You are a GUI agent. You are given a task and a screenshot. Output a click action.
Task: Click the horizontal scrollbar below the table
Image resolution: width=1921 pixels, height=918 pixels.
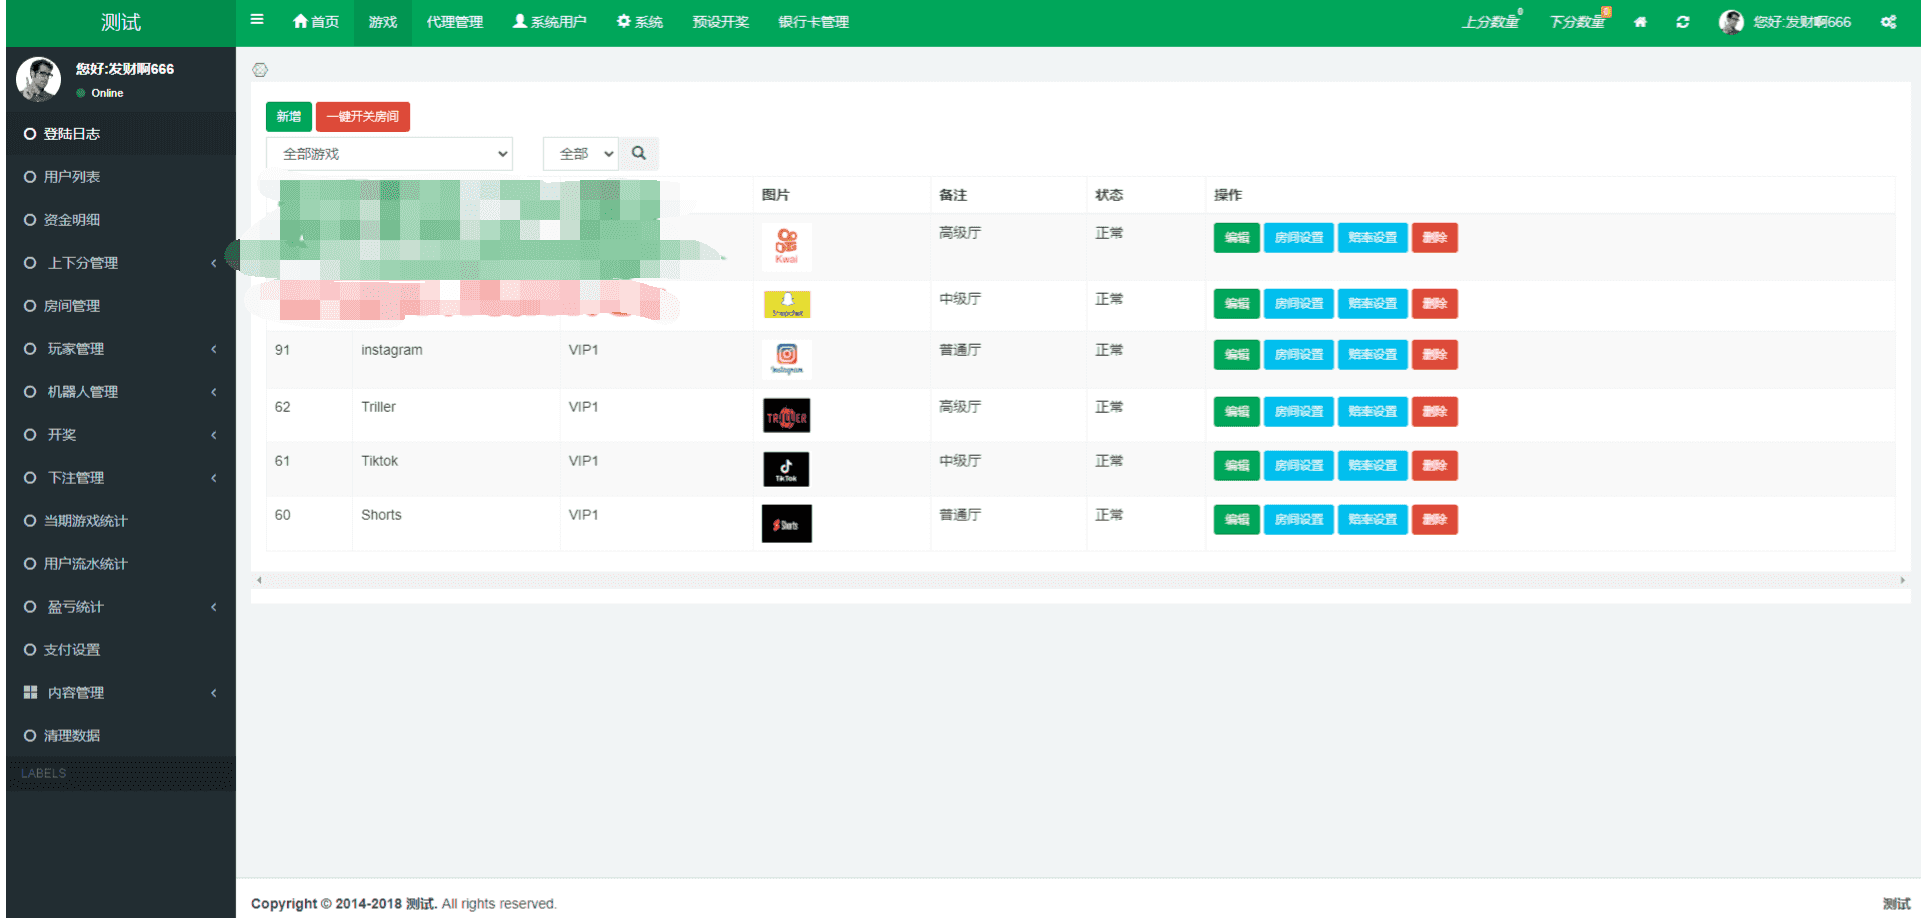click(x=1080, y=580)
